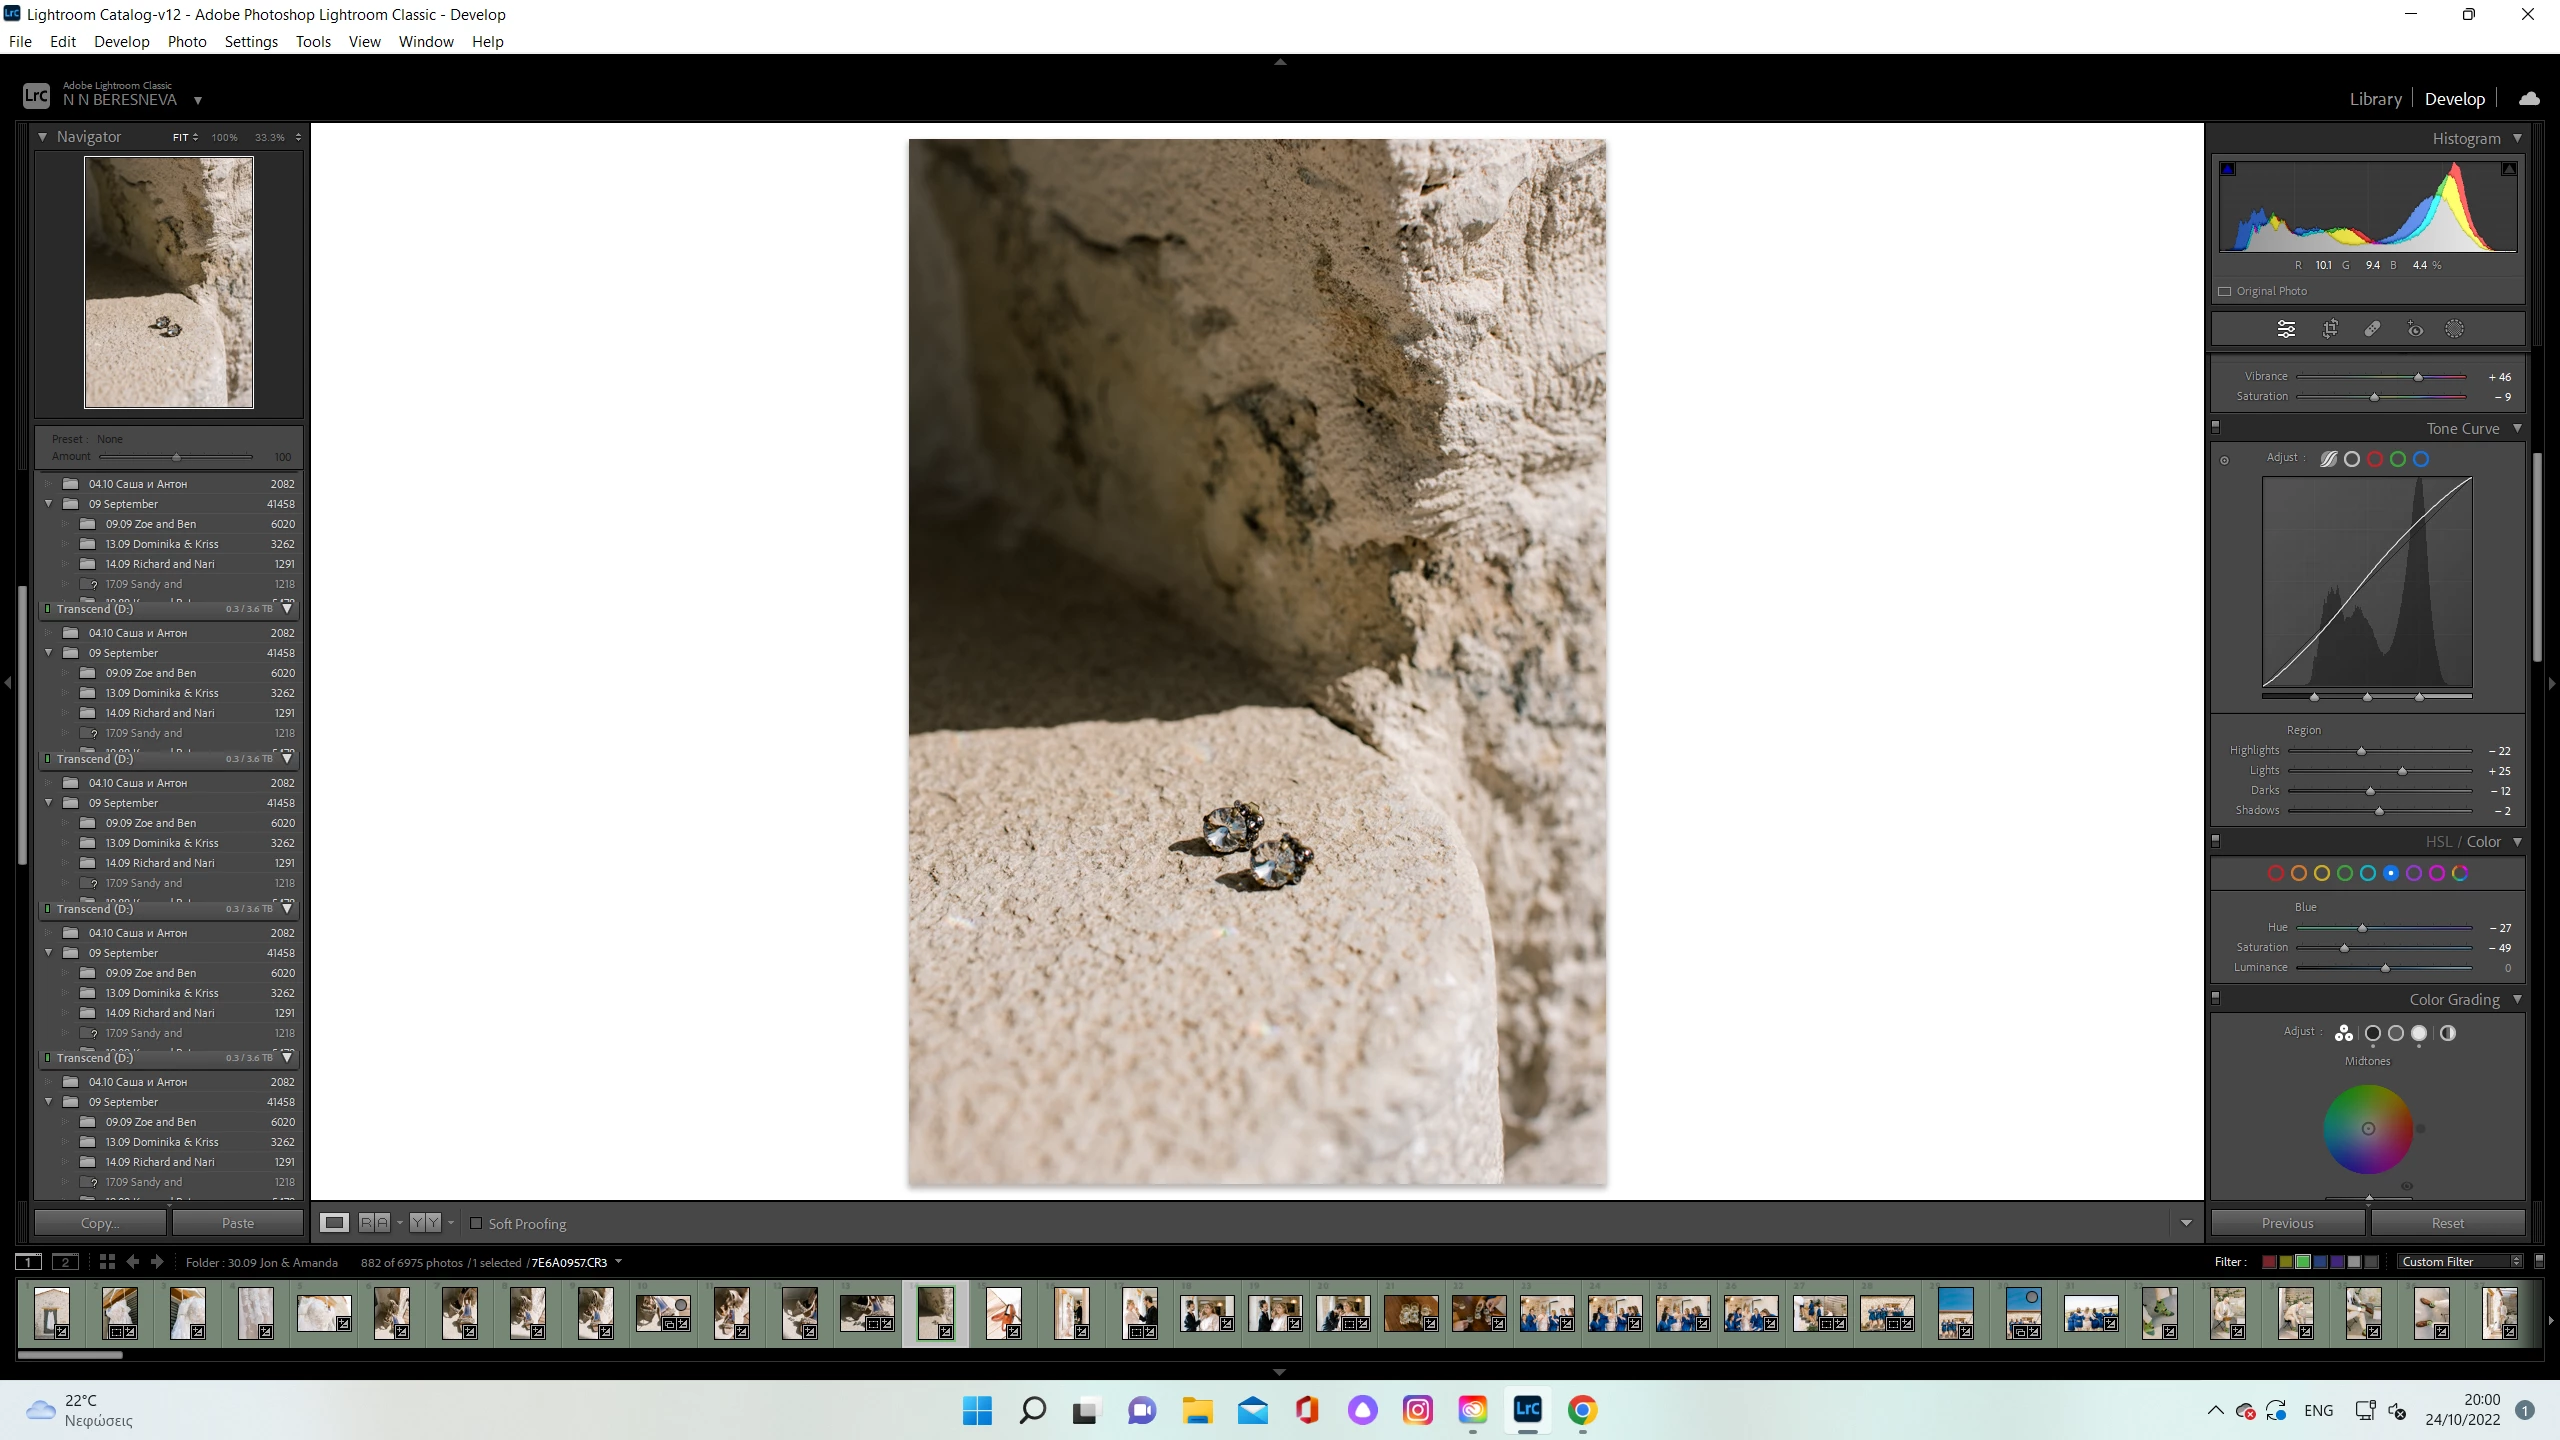Screen dimensions: 2560x1440
Task: Select the Crop Overlay tool
Action: pyautogui.click(x=2330, y=329)
